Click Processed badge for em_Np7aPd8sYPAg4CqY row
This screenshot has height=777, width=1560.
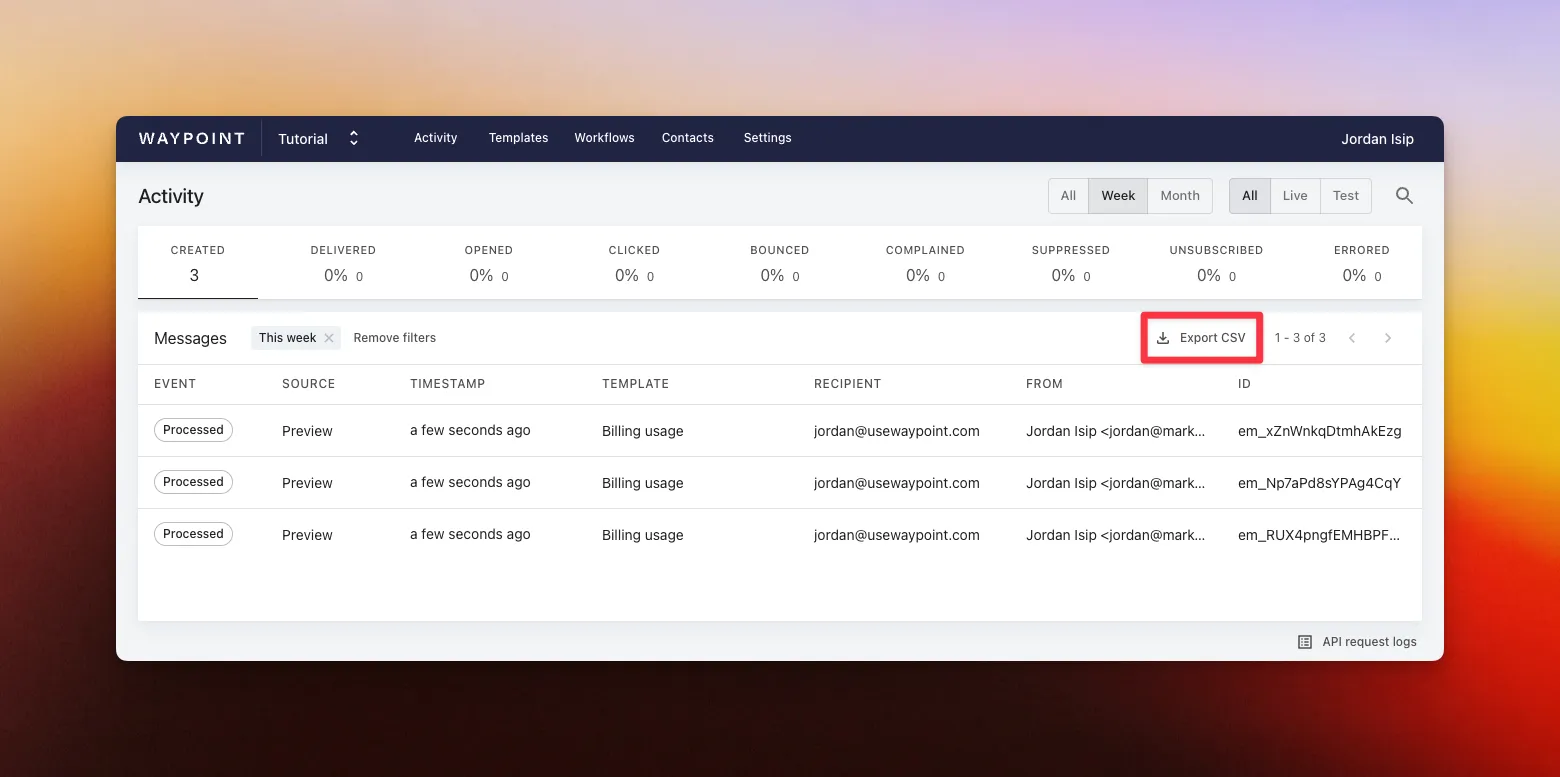(x=193, y=482)
